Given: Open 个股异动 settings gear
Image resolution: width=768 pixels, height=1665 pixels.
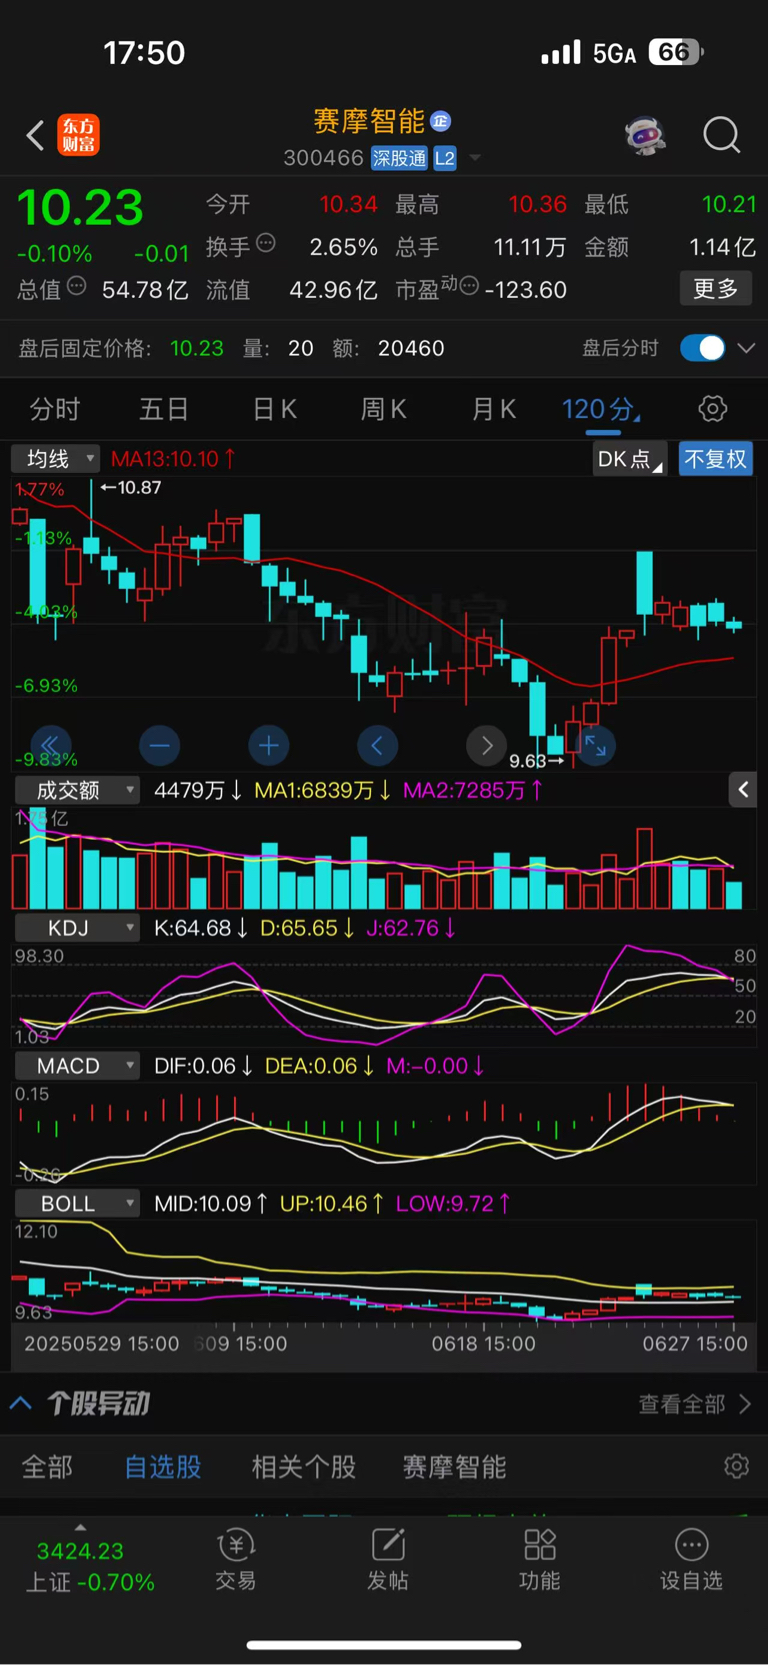Looking at the screenshot, I should coord(736,1466).
